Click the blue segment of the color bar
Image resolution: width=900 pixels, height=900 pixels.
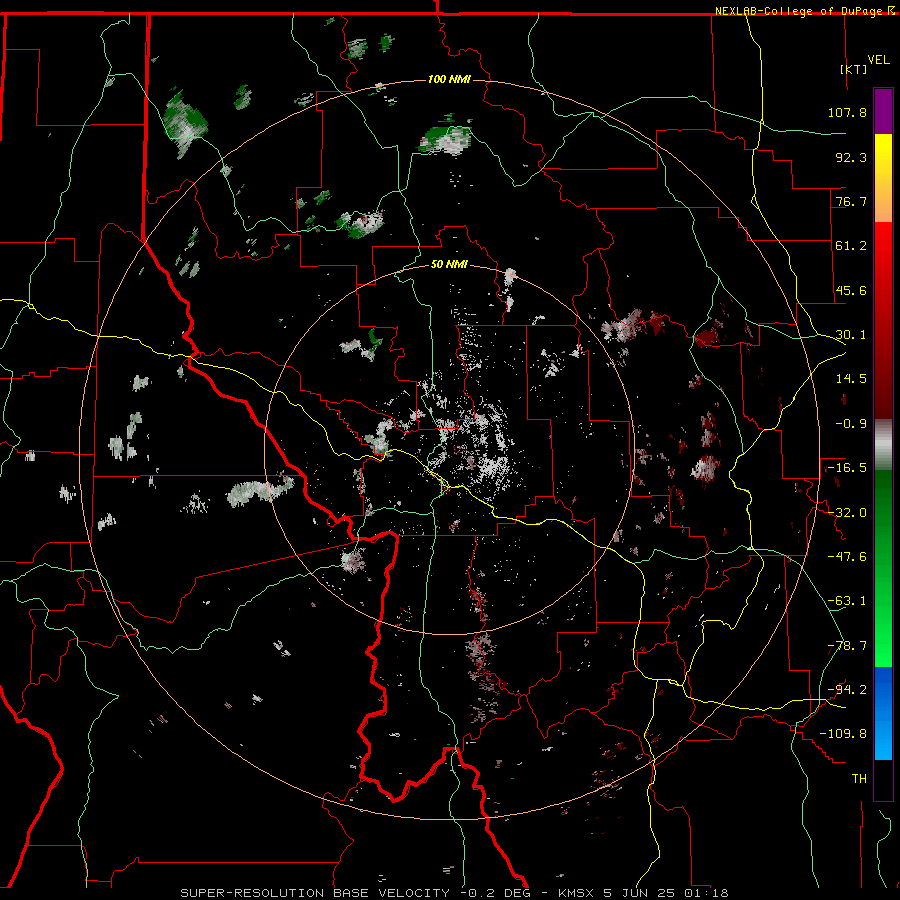coord(883,713)
